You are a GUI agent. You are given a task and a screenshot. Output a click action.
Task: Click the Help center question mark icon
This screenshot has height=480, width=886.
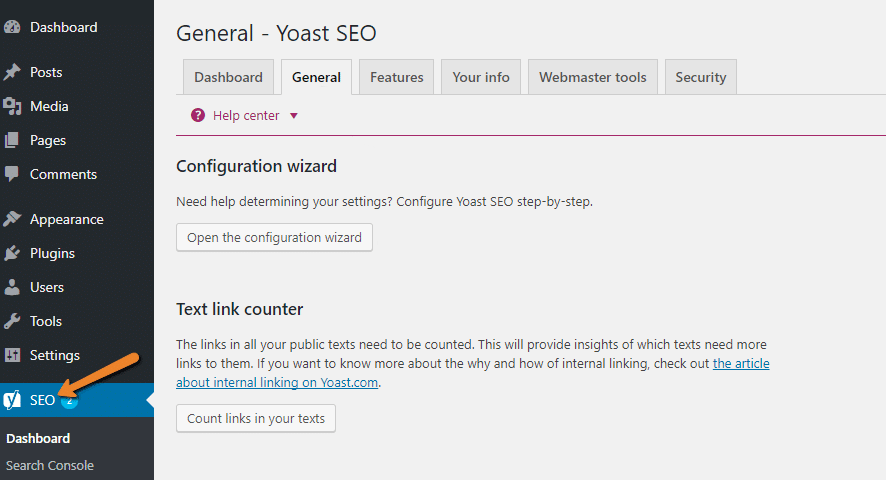click(198, 115)
